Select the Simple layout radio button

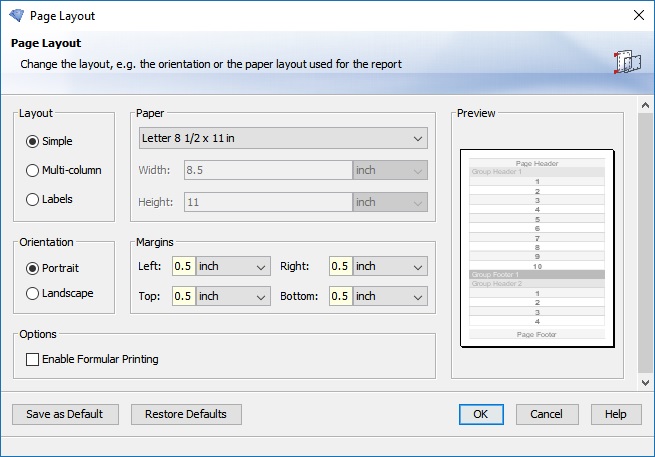point(33,142)
